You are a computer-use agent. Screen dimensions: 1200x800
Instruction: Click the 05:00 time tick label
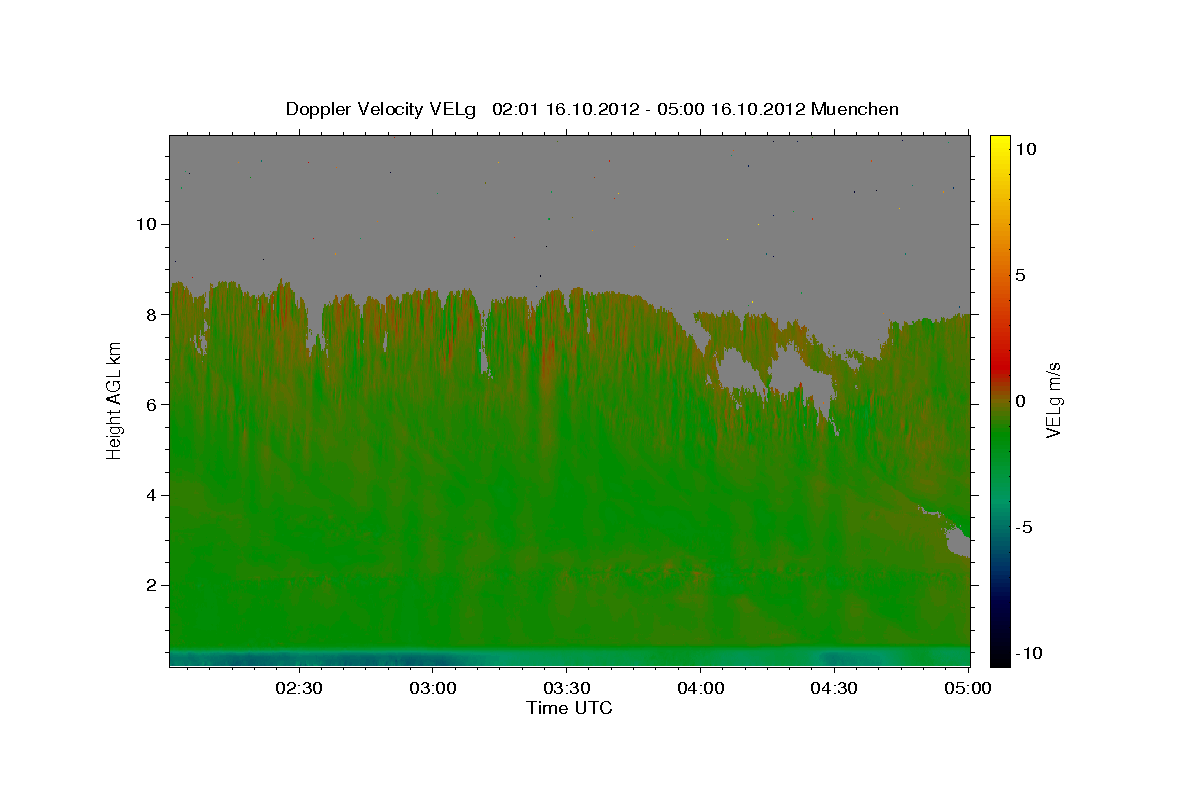coord(968,688)
